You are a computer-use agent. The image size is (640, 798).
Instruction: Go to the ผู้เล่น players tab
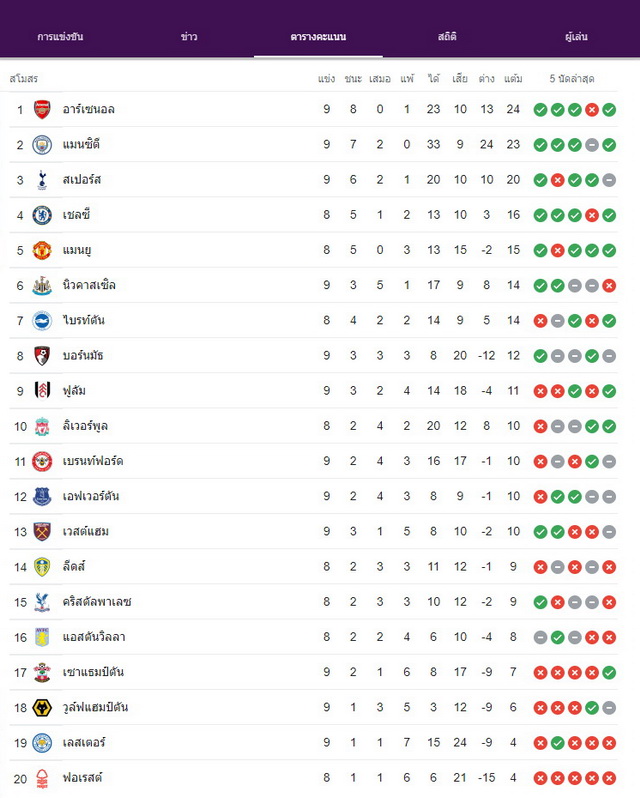(x=576, y=37)
